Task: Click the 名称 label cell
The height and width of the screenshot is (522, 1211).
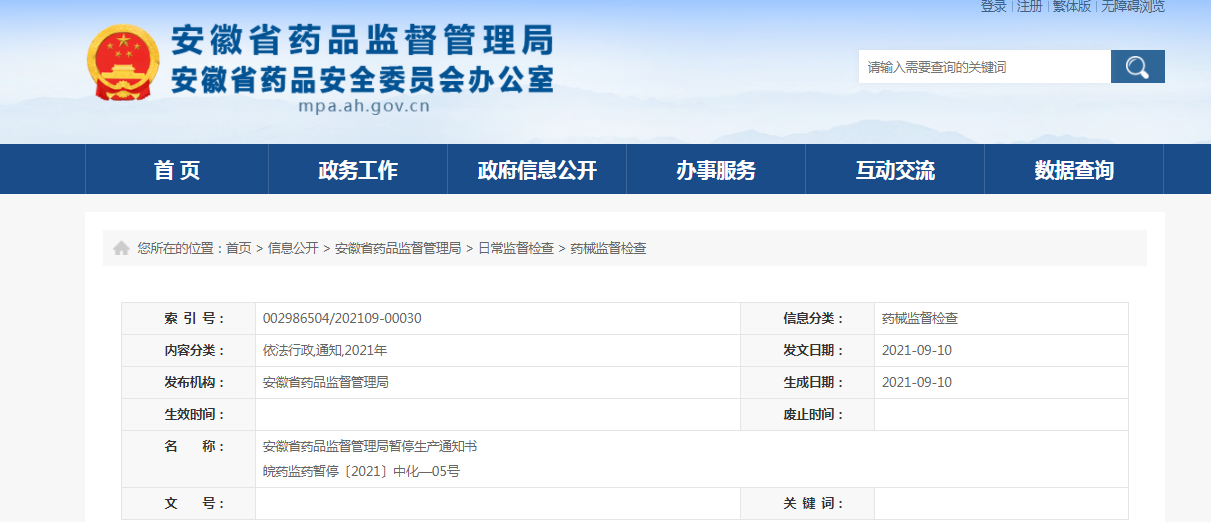Action: [189, 459]
